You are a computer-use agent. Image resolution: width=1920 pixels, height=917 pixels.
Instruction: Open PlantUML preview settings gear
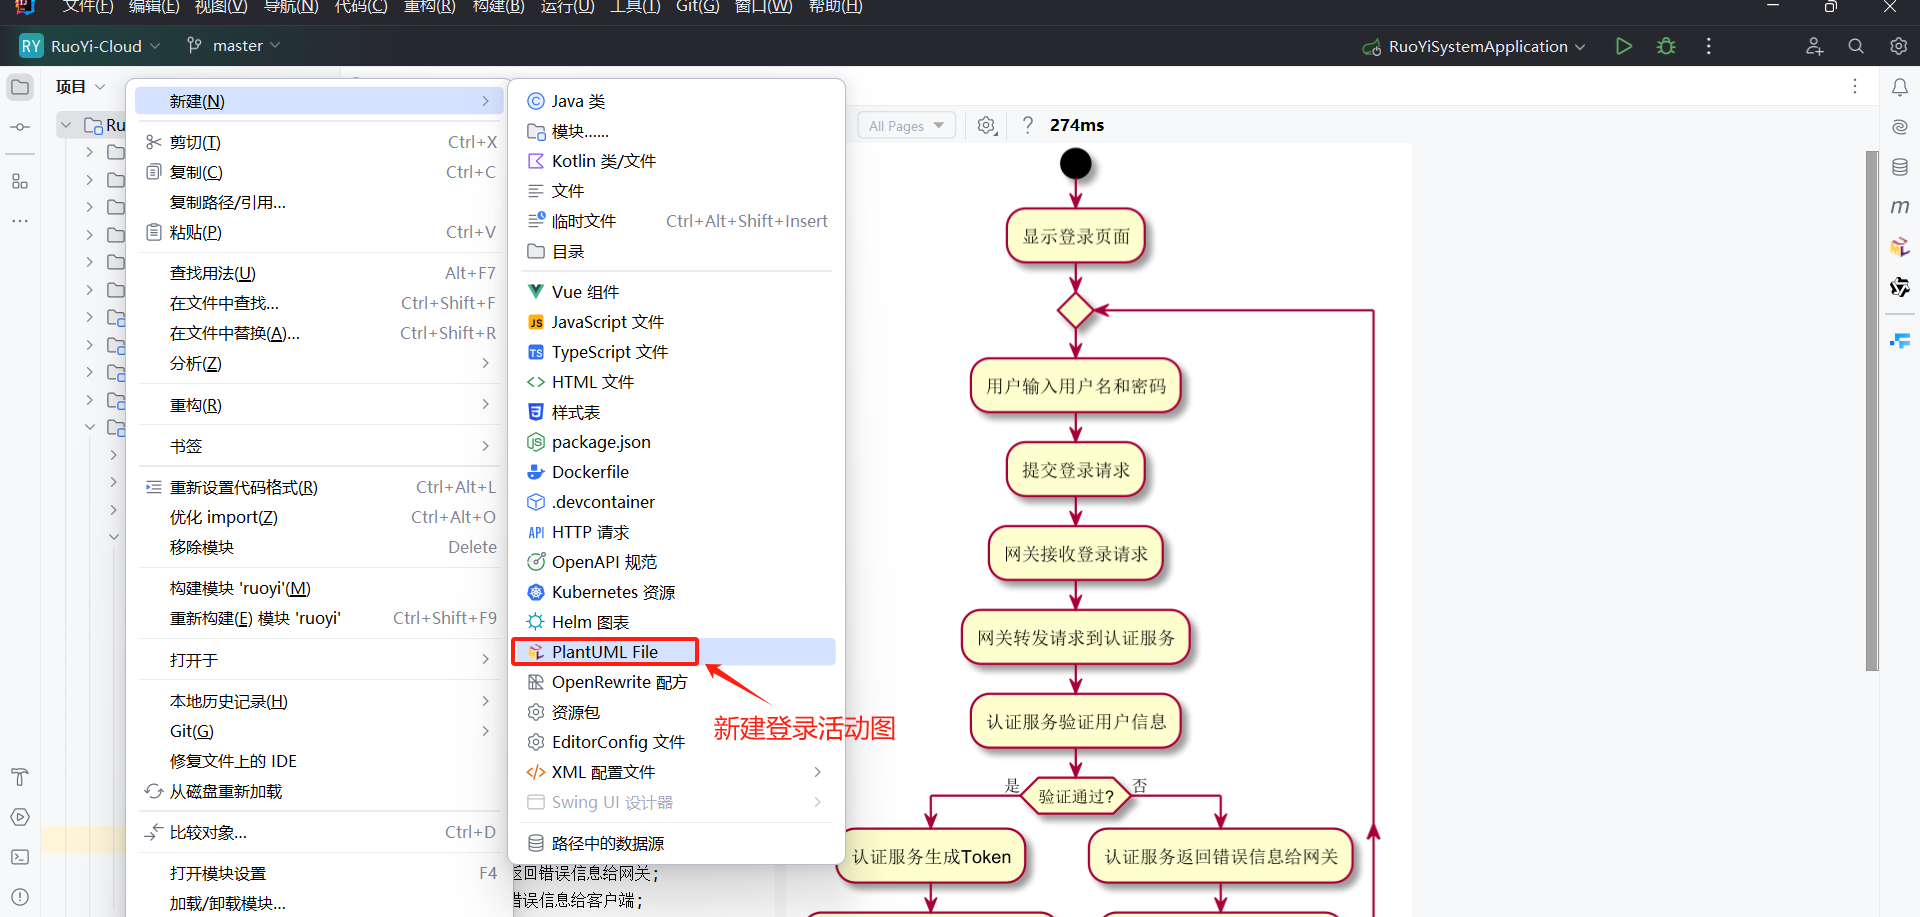point(986,124)
